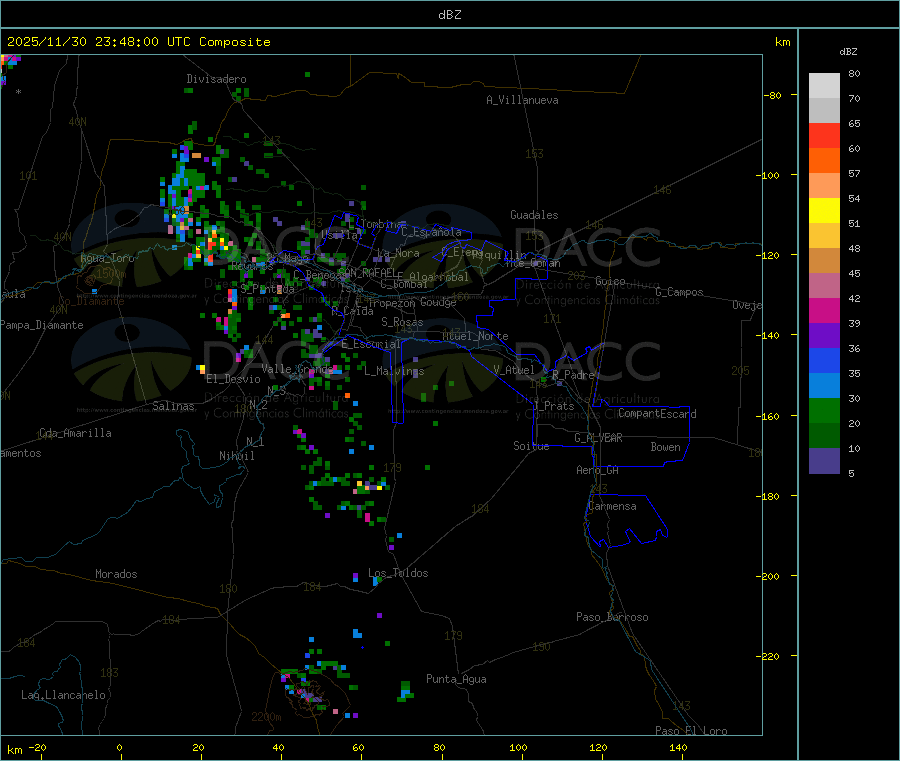Click the -80 km vertical axis tick label
The height and width of the screenshot is (761, 900).
click(773, 95)
